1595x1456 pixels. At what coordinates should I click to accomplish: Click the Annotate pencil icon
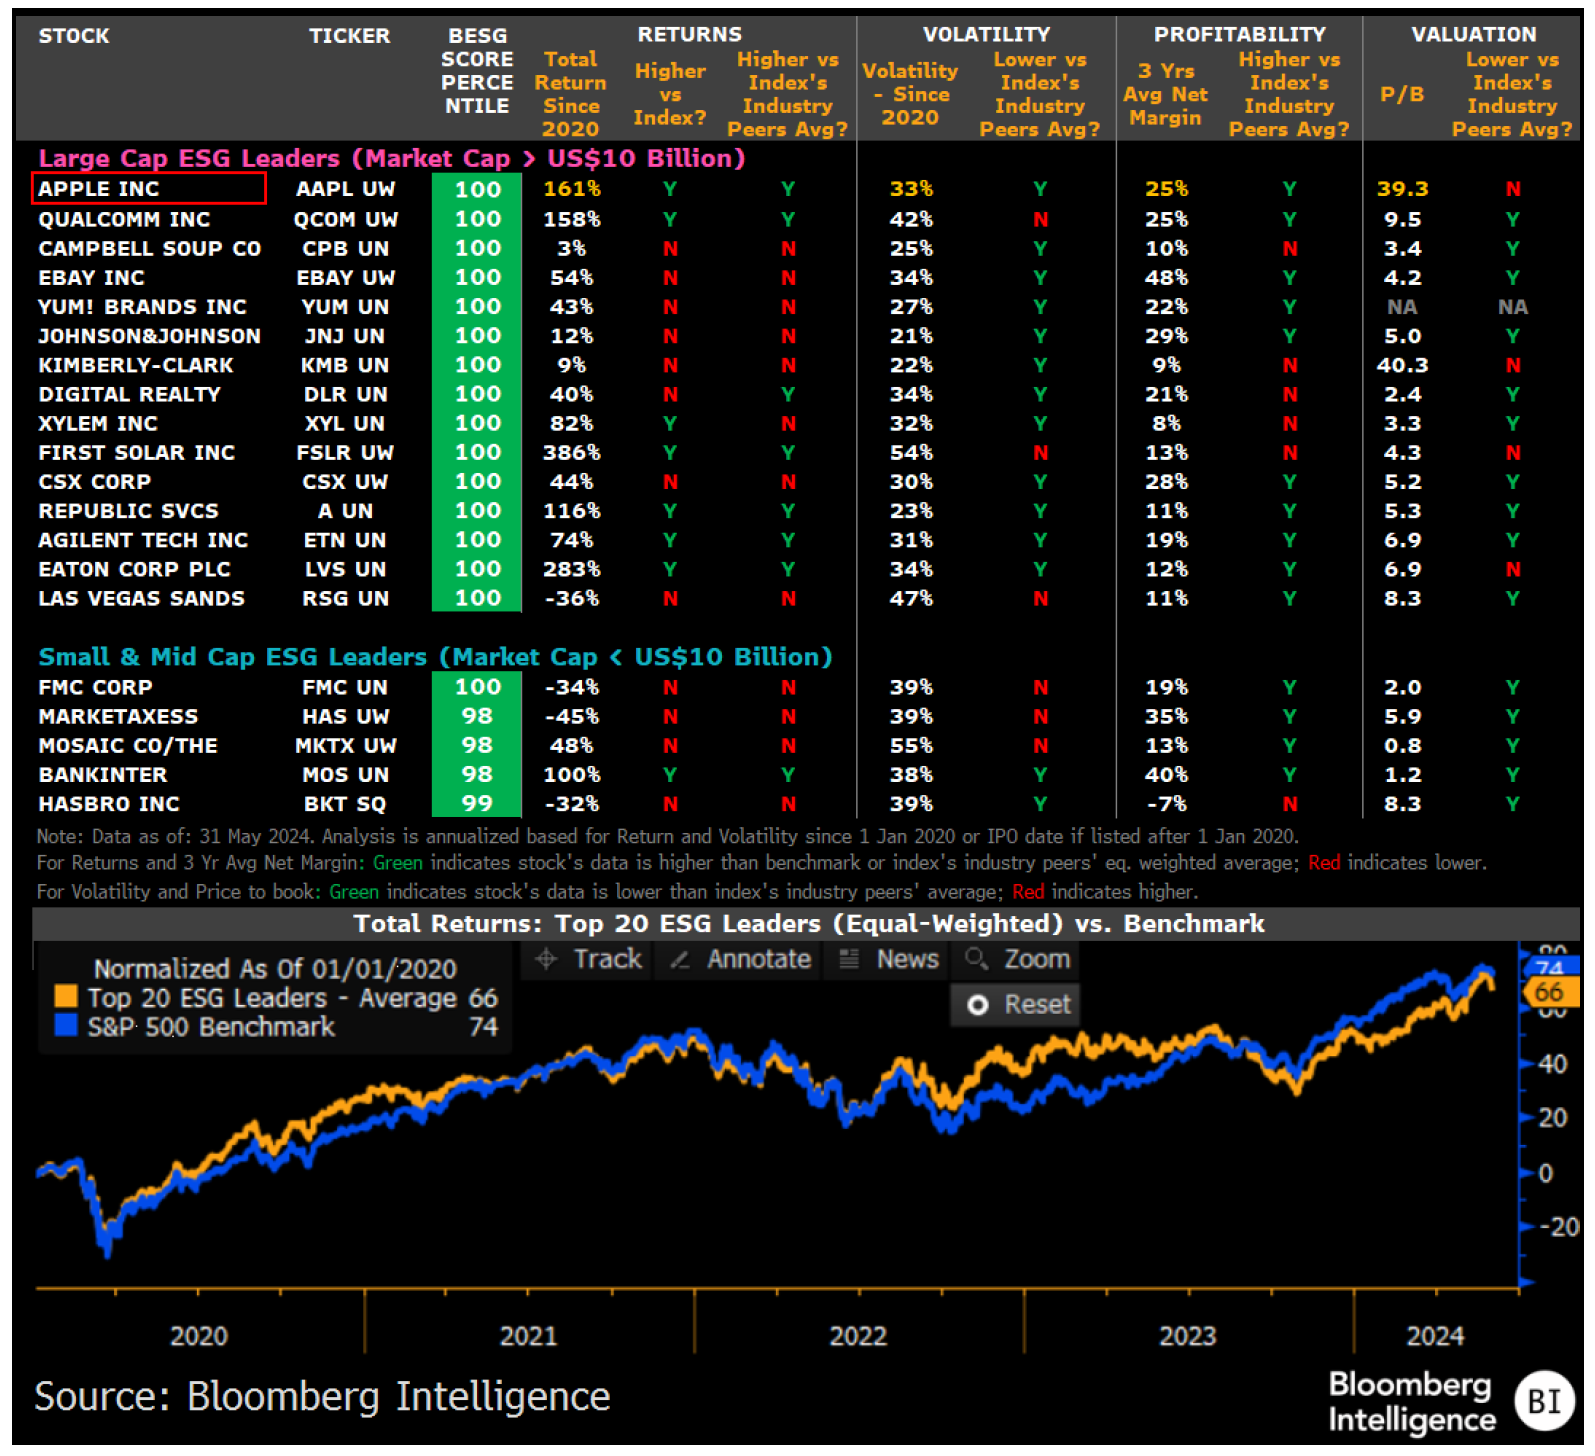(x=680, y=960)
